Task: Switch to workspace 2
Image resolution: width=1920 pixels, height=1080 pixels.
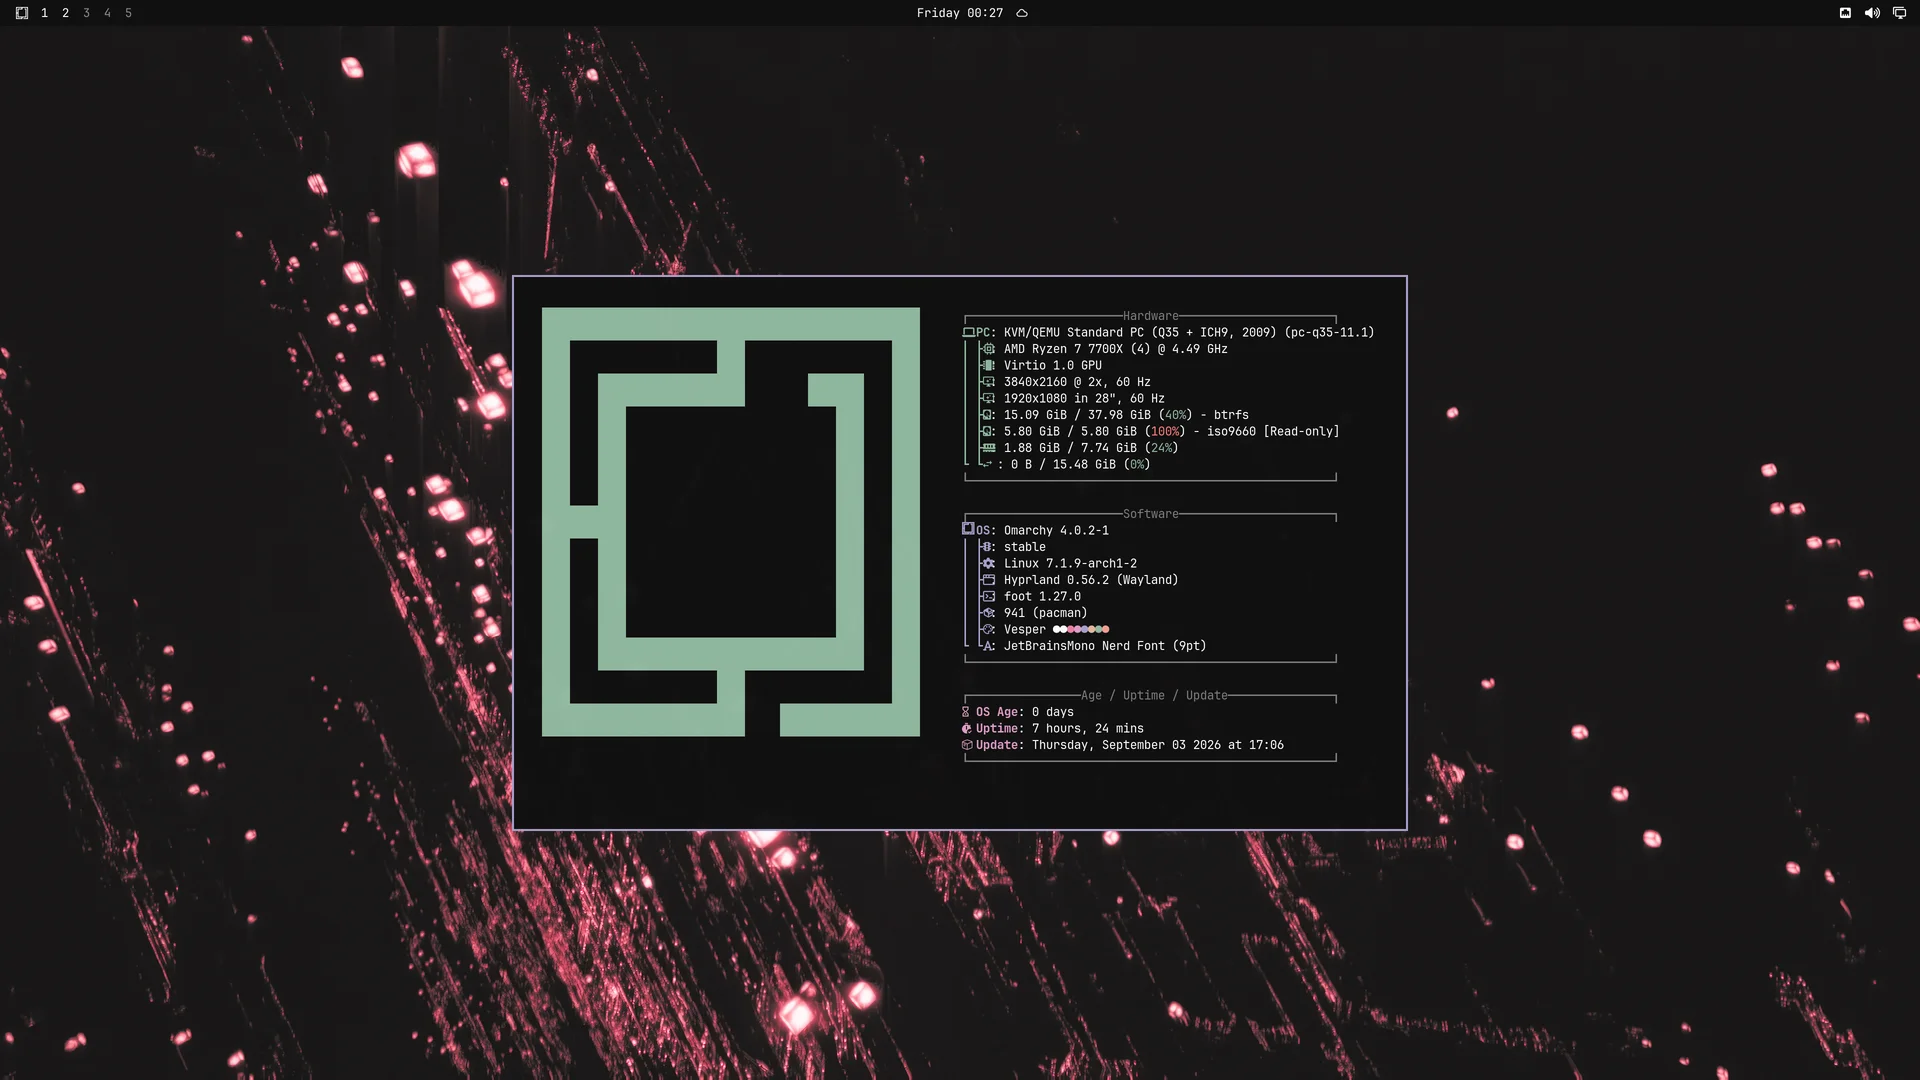Action: 65,13
